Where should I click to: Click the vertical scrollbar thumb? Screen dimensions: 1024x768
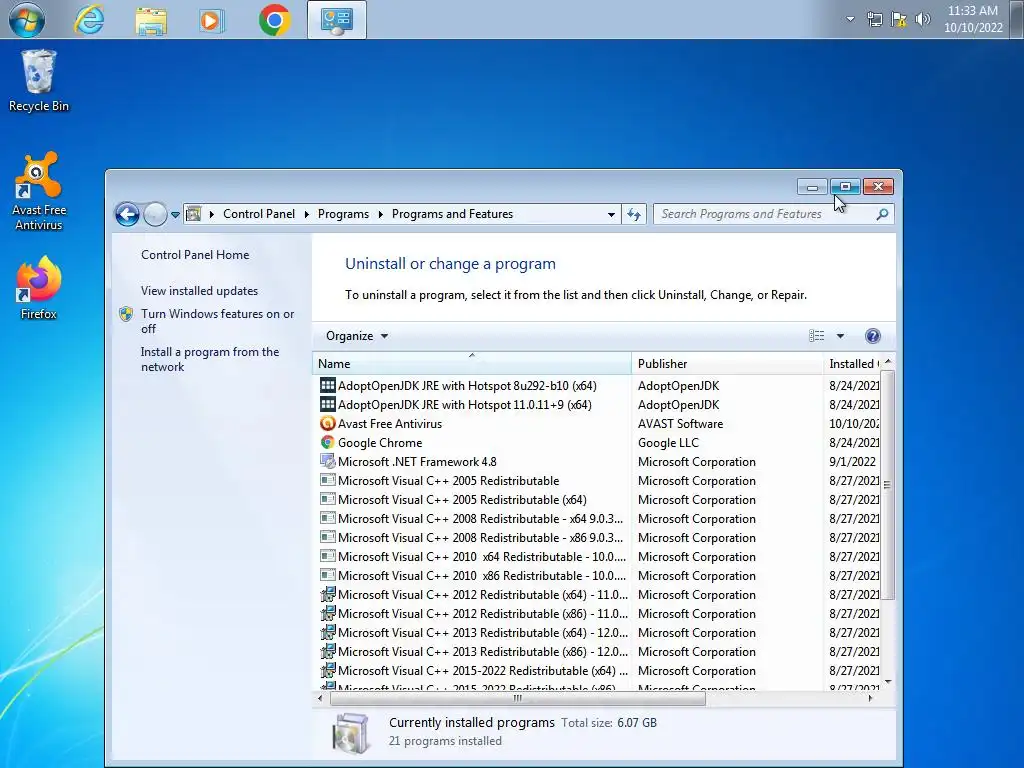pos(888,485)
